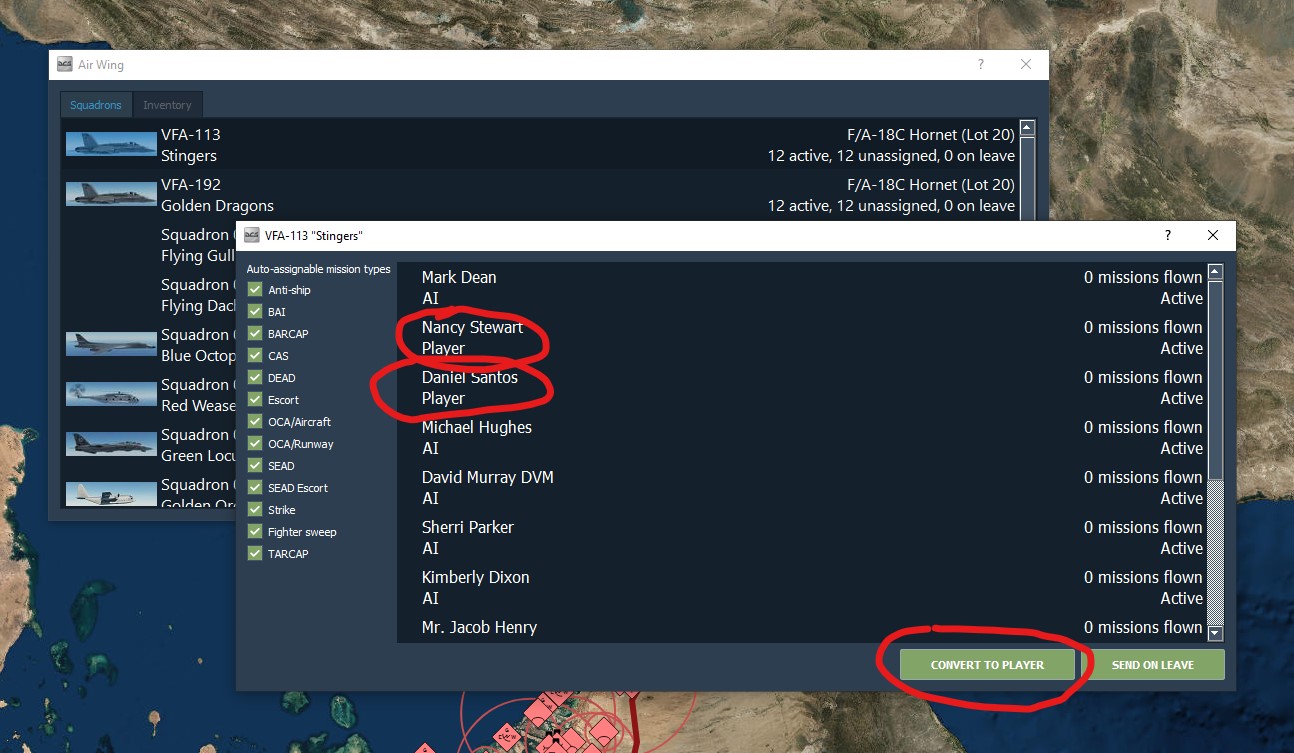Image resolution: width=1294 pixels, height=753 pixels.
Task: Select pilot Sherri Parker
Action: pos(802,537)
